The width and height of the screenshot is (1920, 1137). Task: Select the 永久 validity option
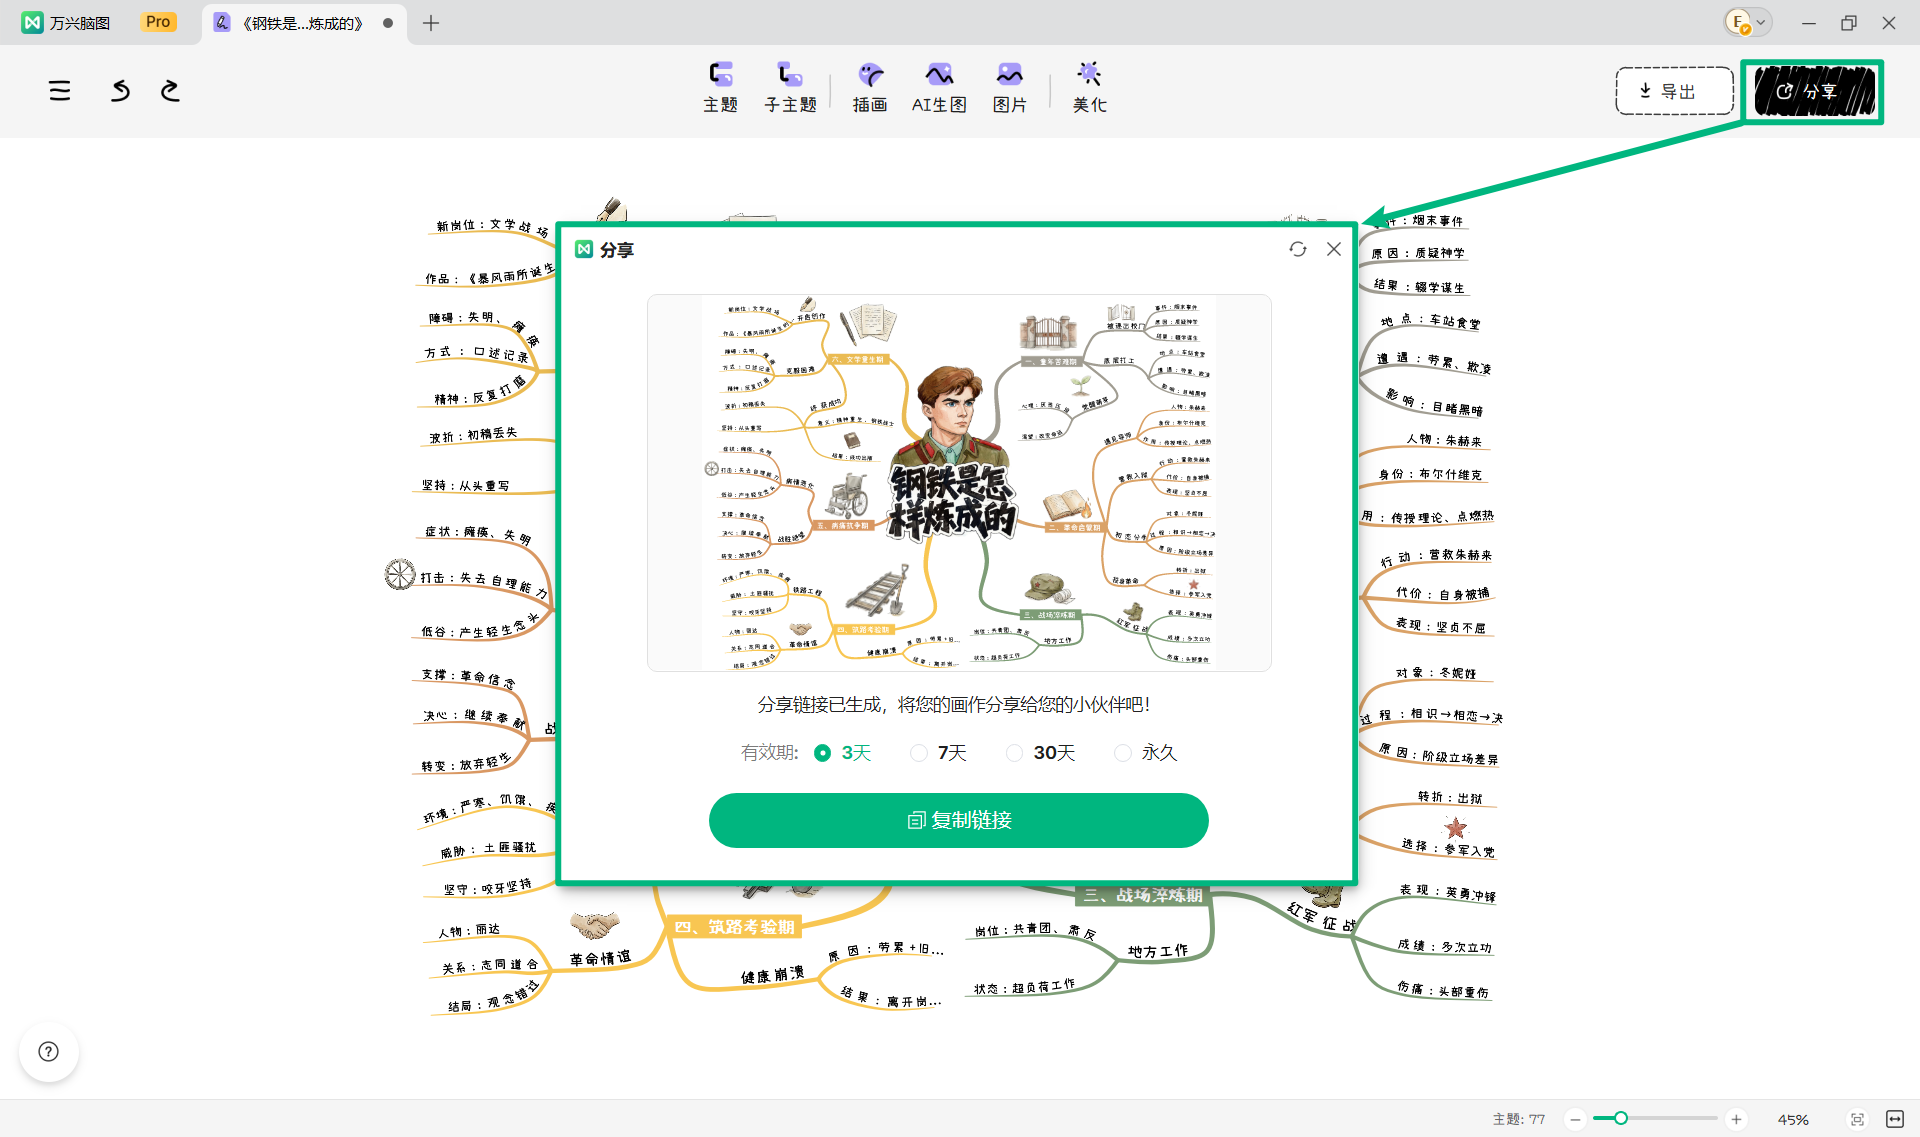(1146, 753)
